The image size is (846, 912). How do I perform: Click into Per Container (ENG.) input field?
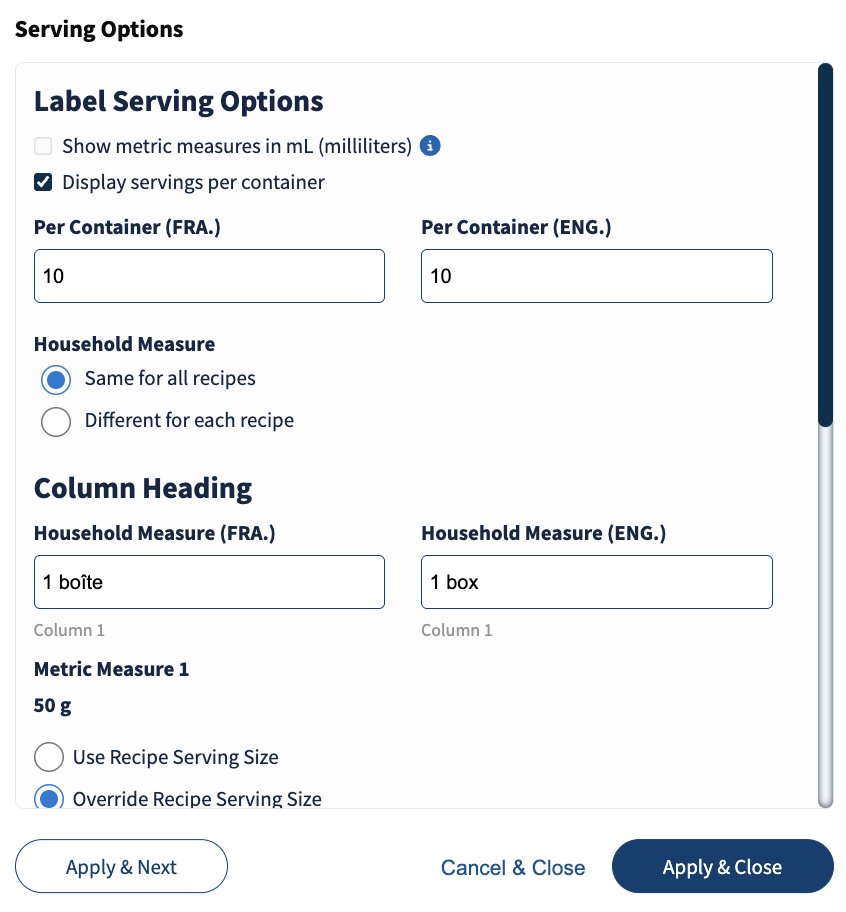point(596,276)
